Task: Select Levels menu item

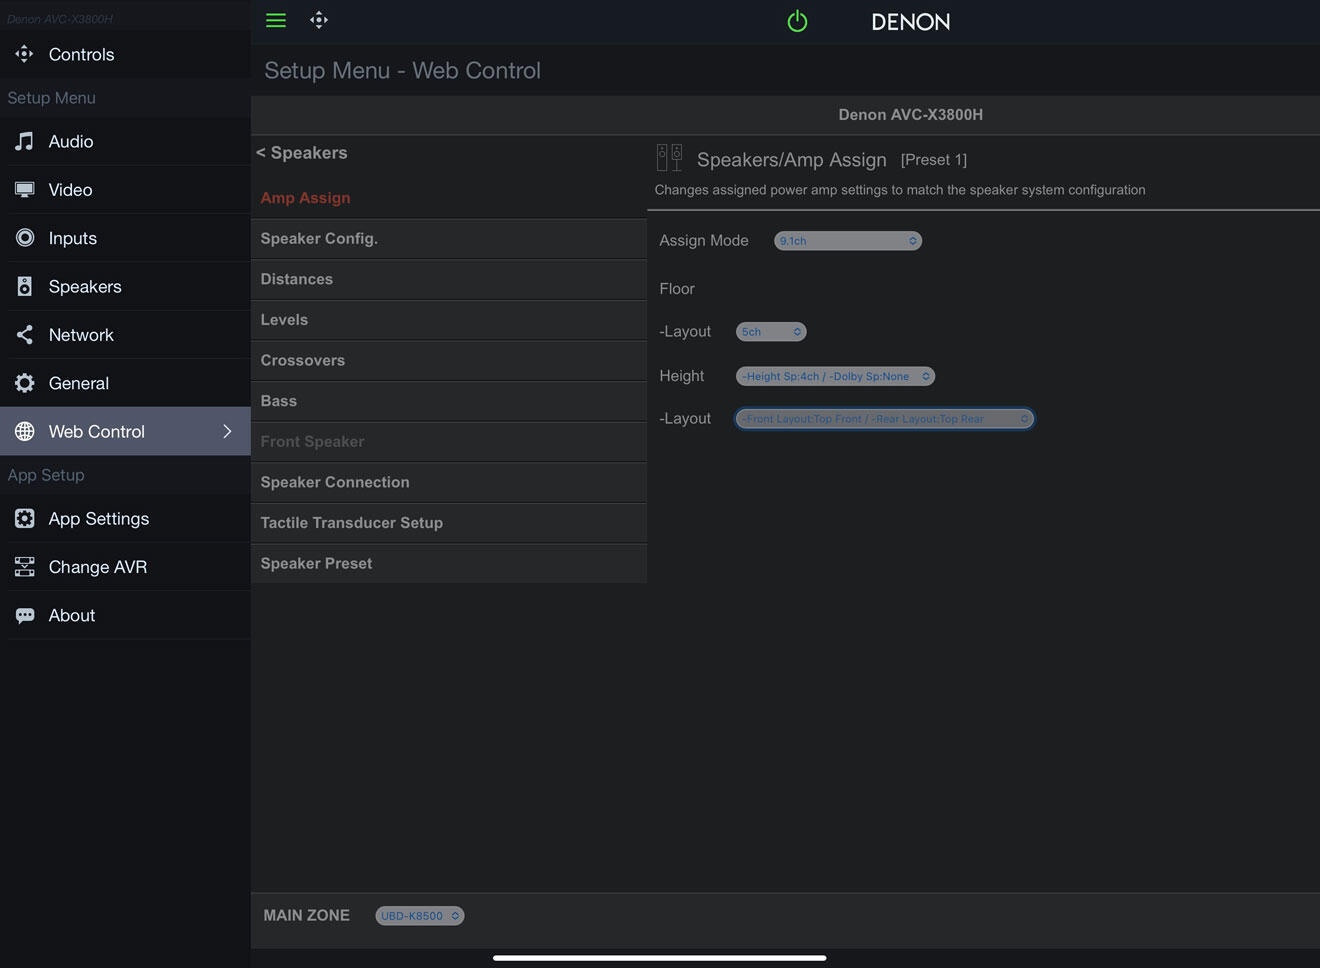Action: (x=449, y=320)
